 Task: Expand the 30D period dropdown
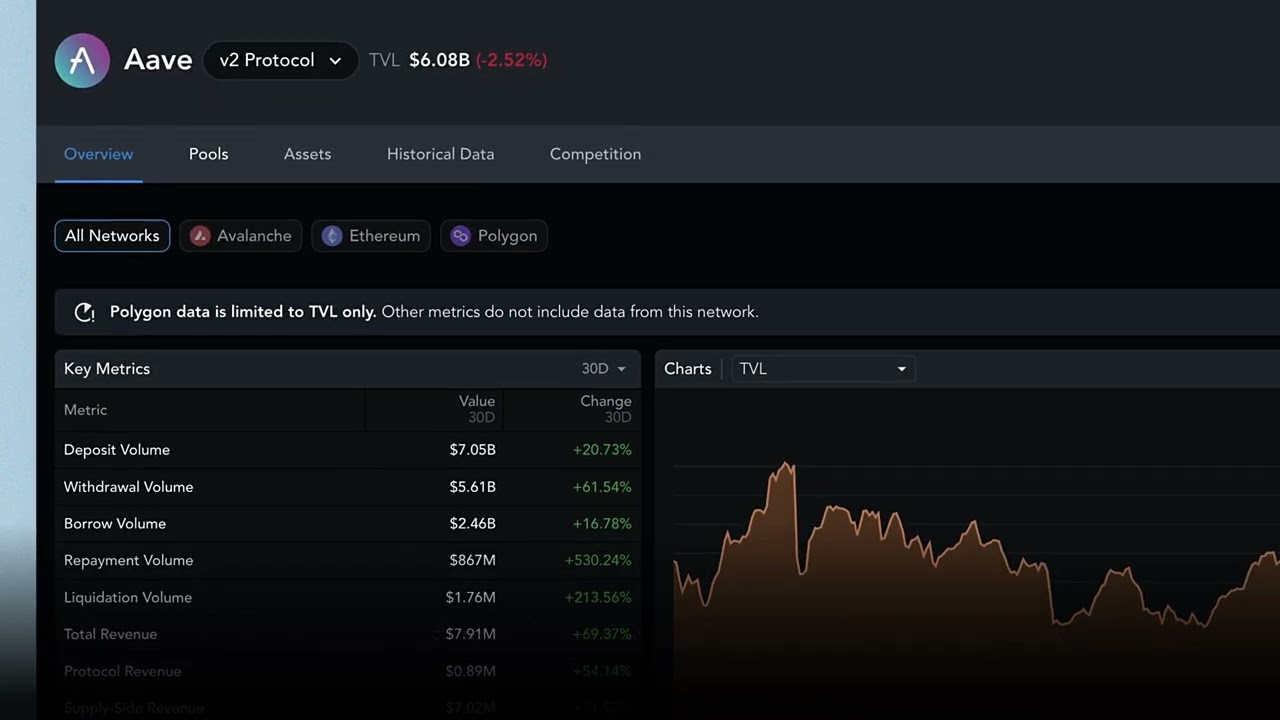click(x=603, y=369)
